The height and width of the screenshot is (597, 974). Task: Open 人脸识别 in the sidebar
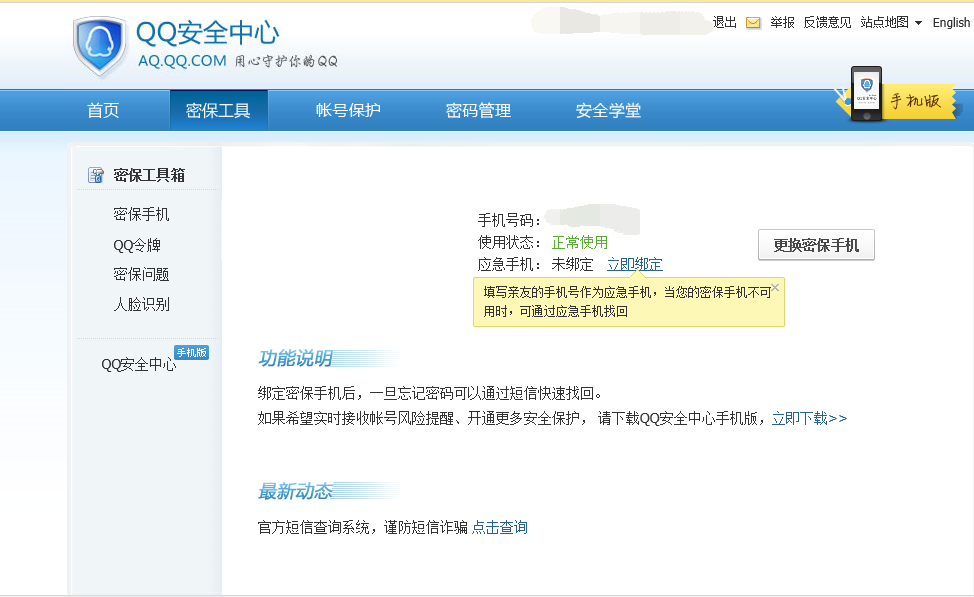point(141,304)
